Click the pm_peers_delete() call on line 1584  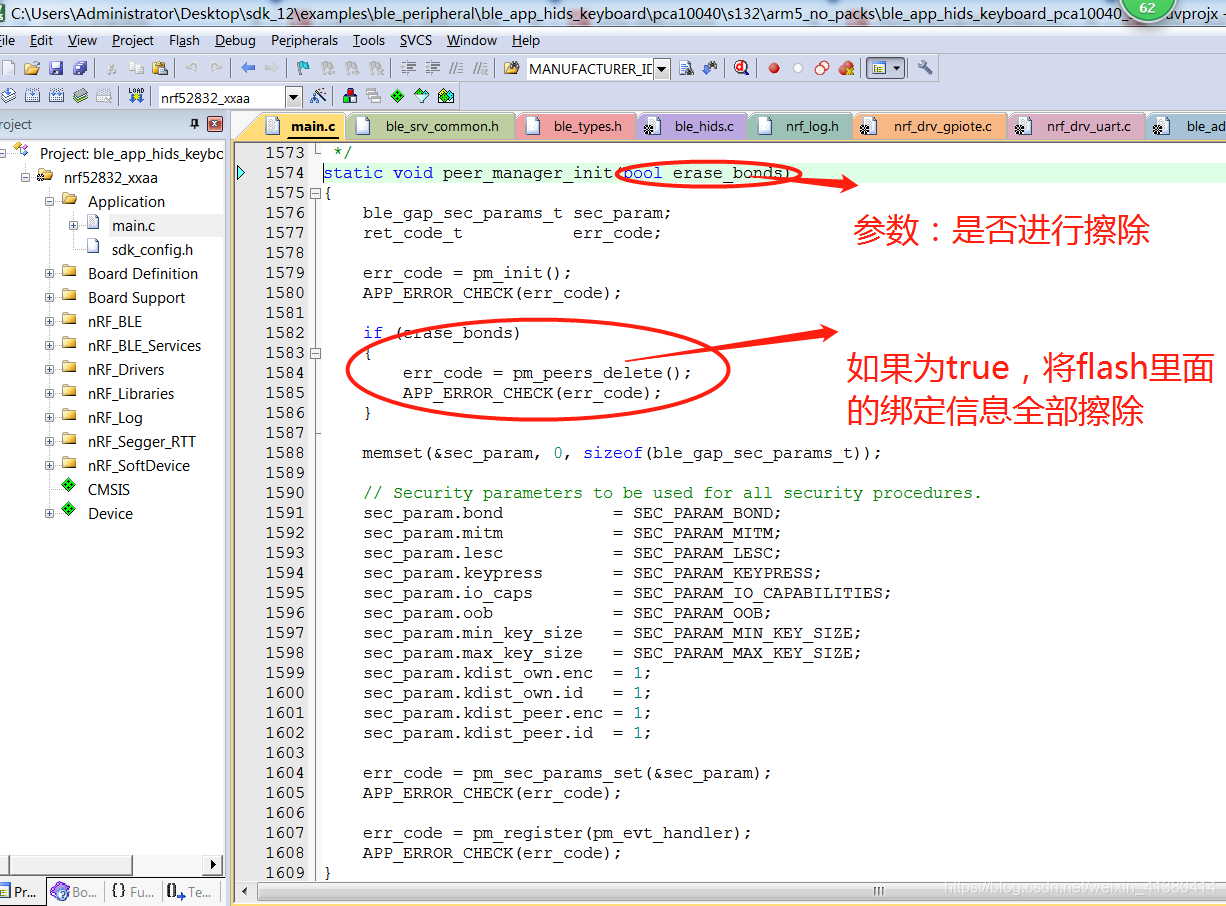click(602, 373)
